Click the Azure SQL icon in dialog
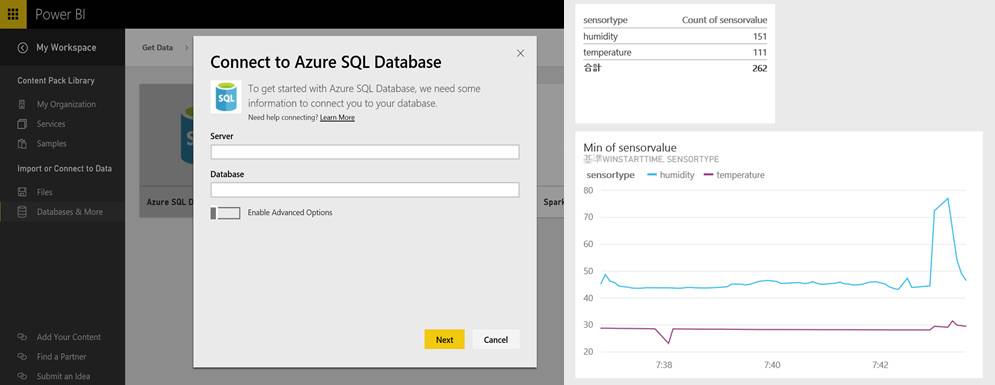The width and height of the screenshot is (995, 385). [x=226, y=97]
